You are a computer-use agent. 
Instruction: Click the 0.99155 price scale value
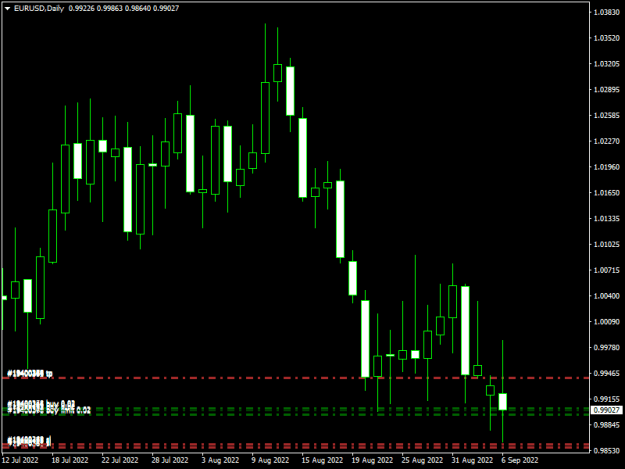point(607,399)
